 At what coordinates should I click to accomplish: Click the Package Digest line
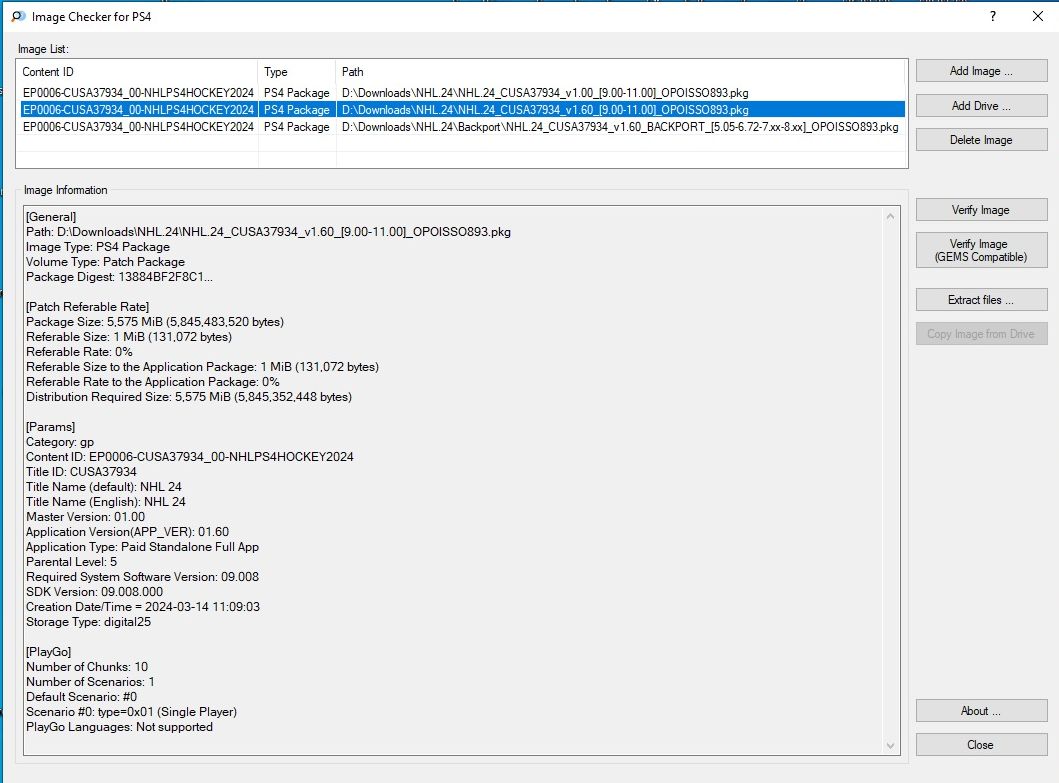pos(120,277)
